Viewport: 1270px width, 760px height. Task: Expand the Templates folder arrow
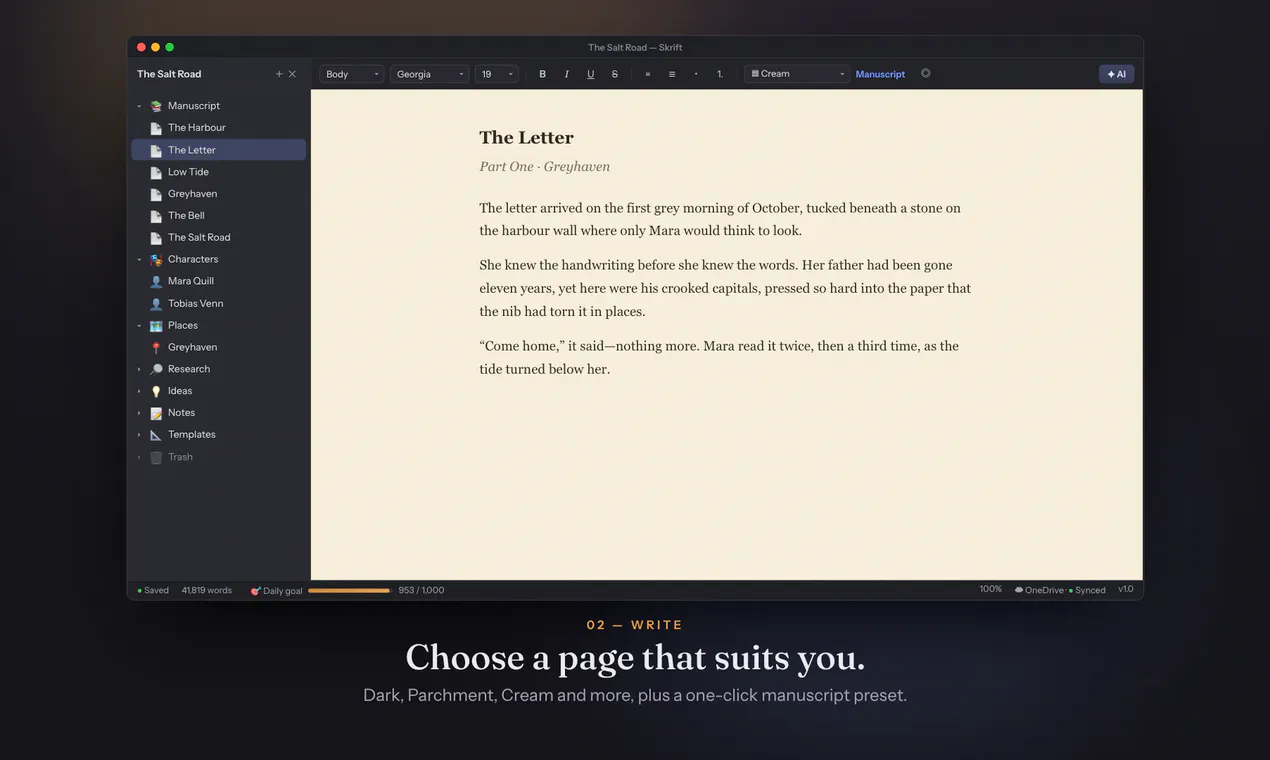click(139, 435)
